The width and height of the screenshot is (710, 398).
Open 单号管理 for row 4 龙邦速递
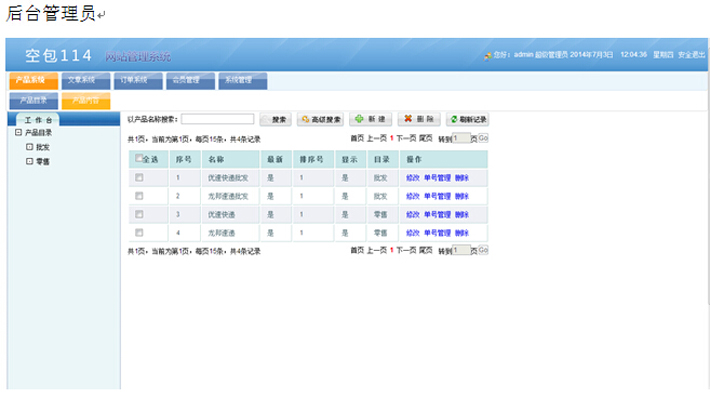(437, 233)
